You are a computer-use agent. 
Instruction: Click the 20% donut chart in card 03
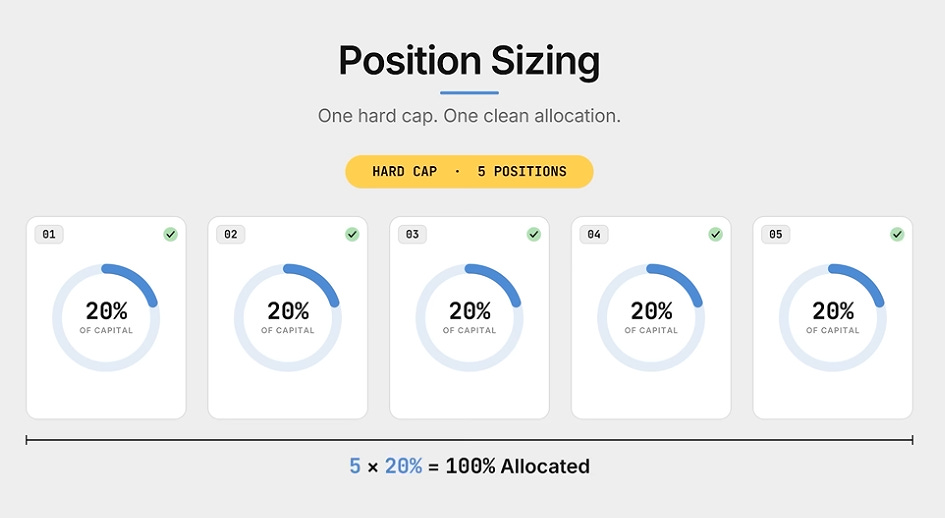tap(469, 317)
